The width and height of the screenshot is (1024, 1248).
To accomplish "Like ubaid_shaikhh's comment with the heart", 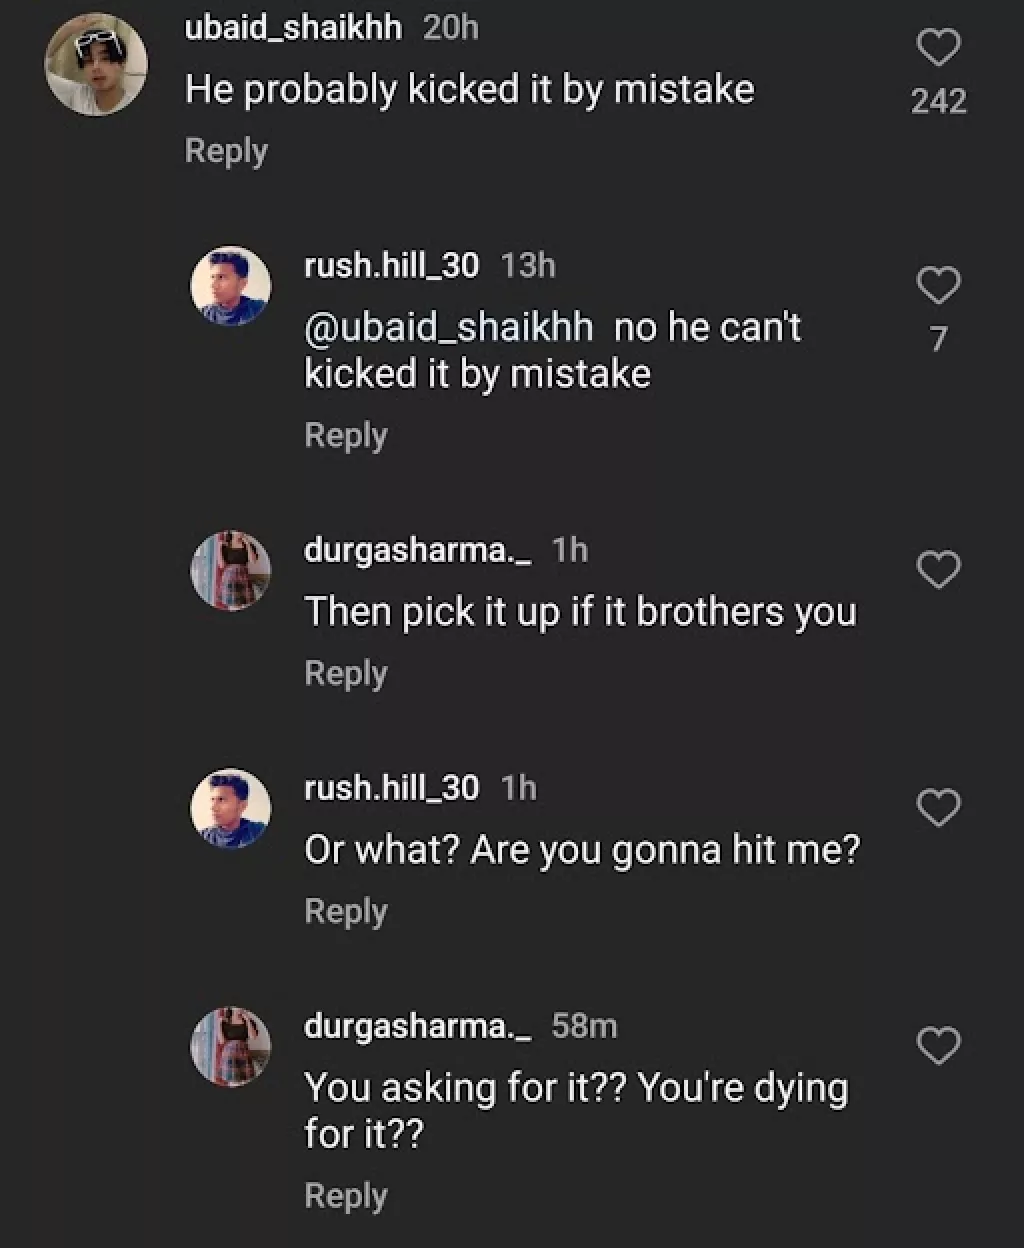I will 938,47.
